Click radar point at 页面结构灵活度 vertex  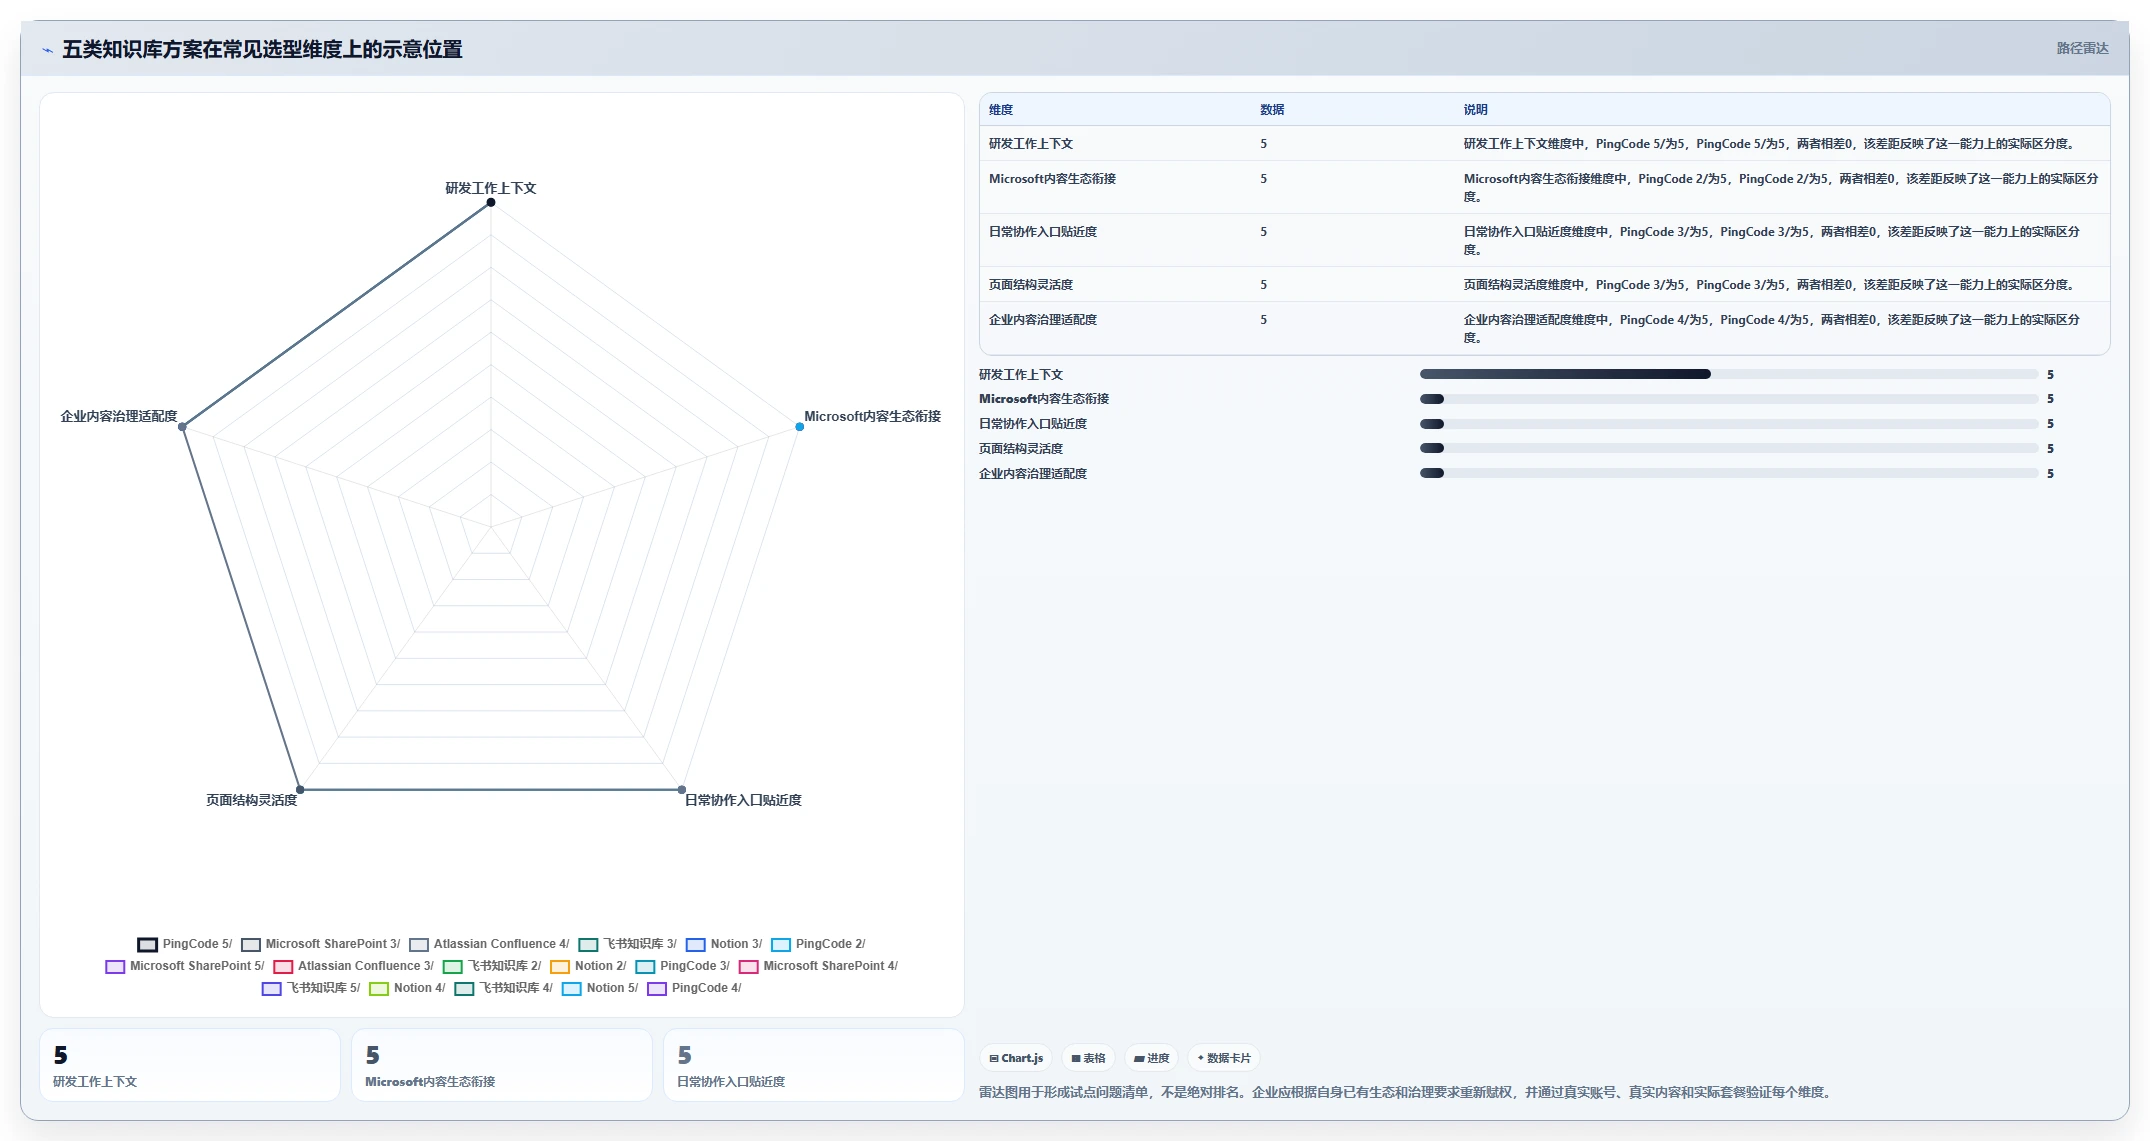(300, 790)
